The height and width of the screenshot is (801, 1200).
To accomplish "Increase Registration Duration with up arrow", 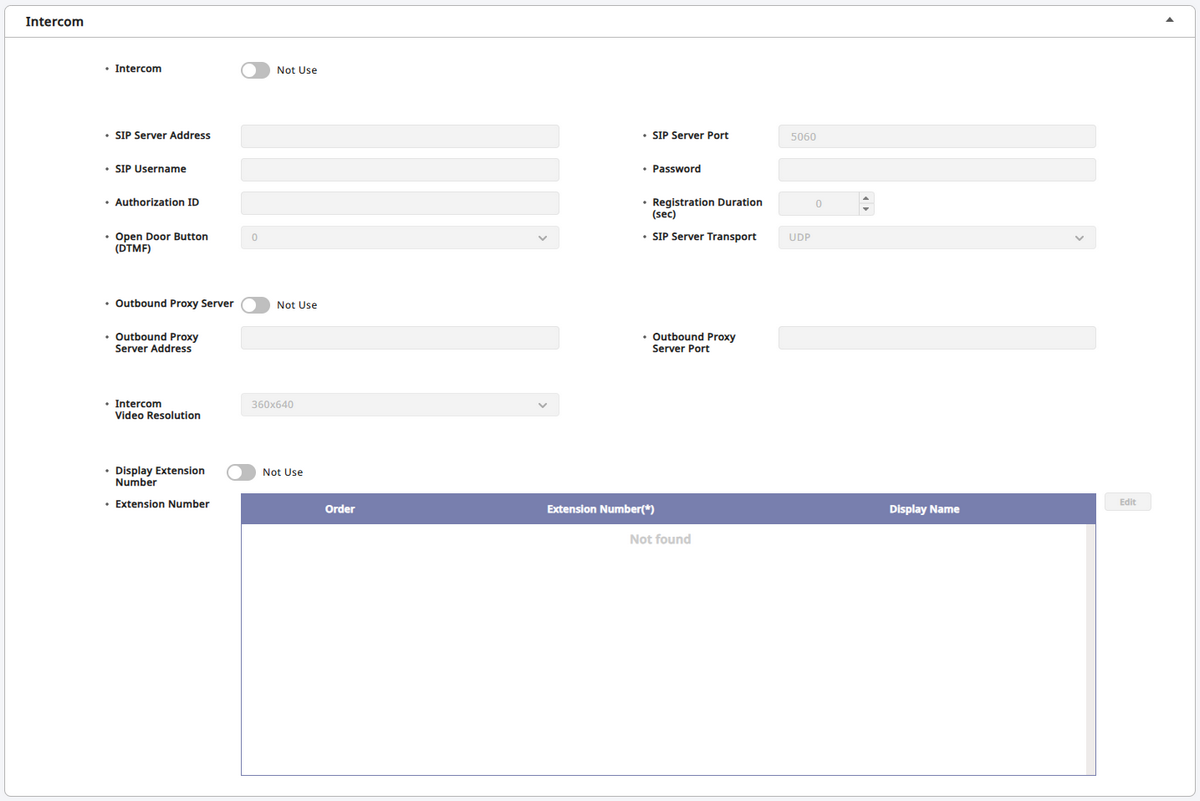I will point(866,198).
